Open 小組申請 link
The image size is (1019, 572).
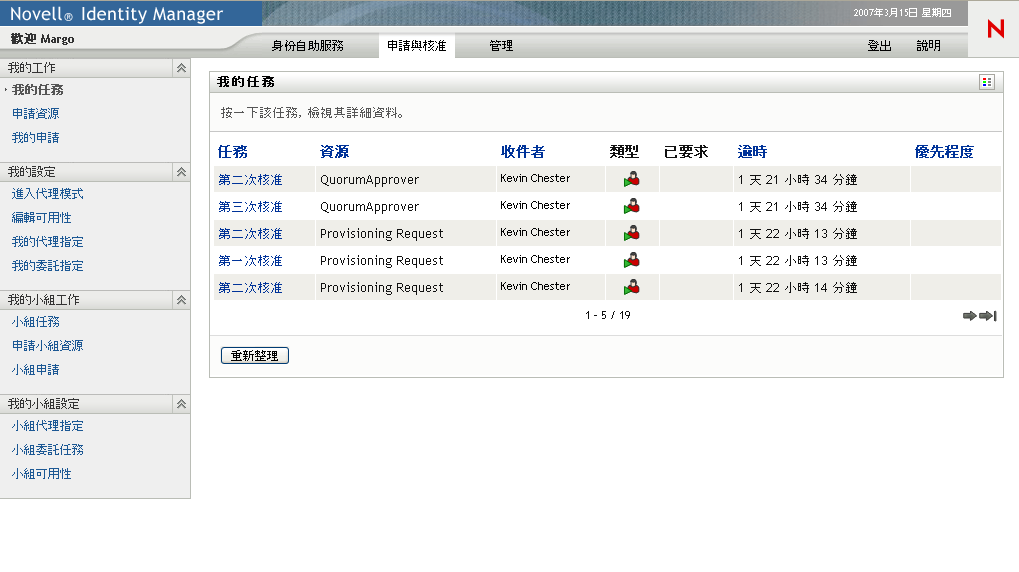(x=36, y=370)
